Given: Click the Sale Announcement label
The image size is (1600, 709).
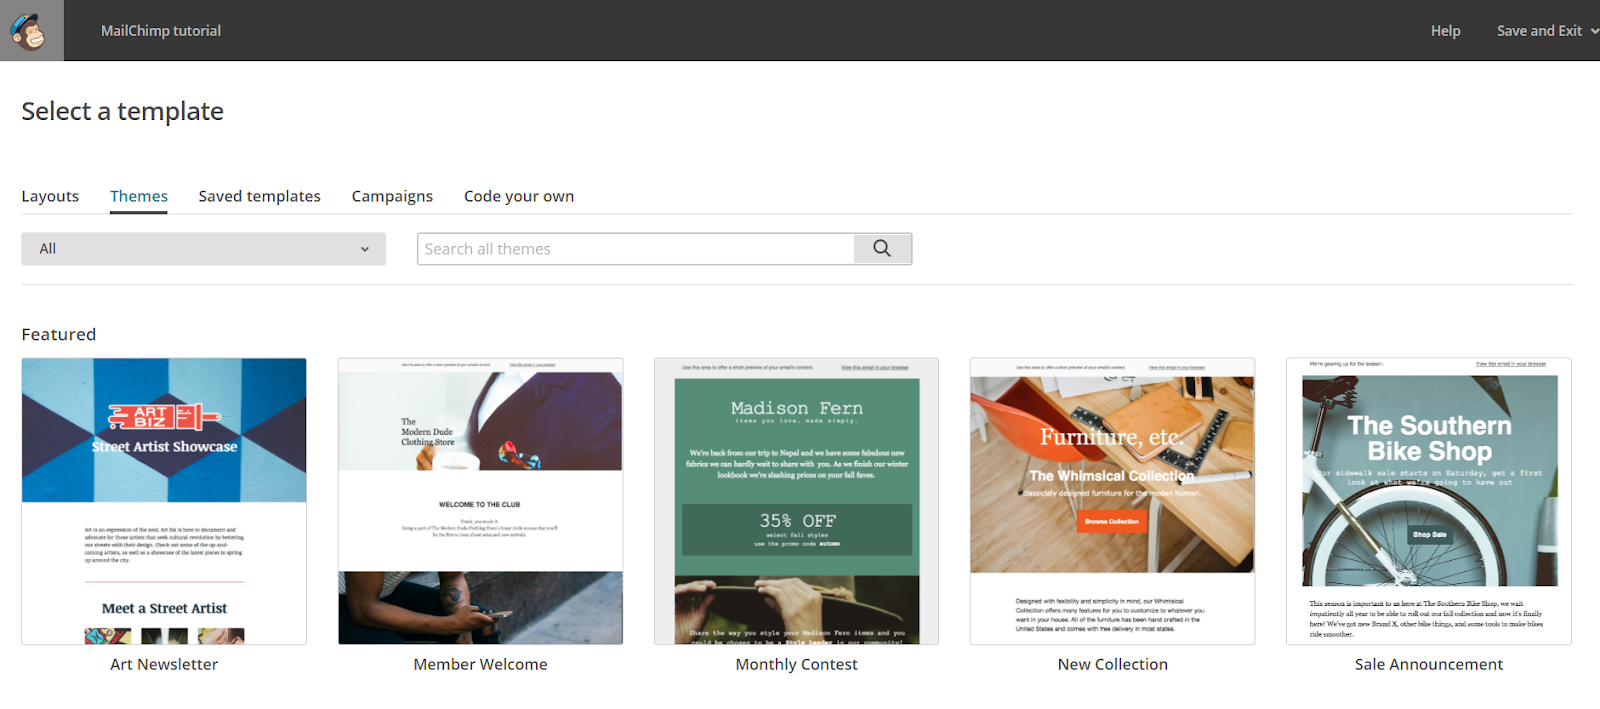Looking at the screenshot, I should [1429, 664].
